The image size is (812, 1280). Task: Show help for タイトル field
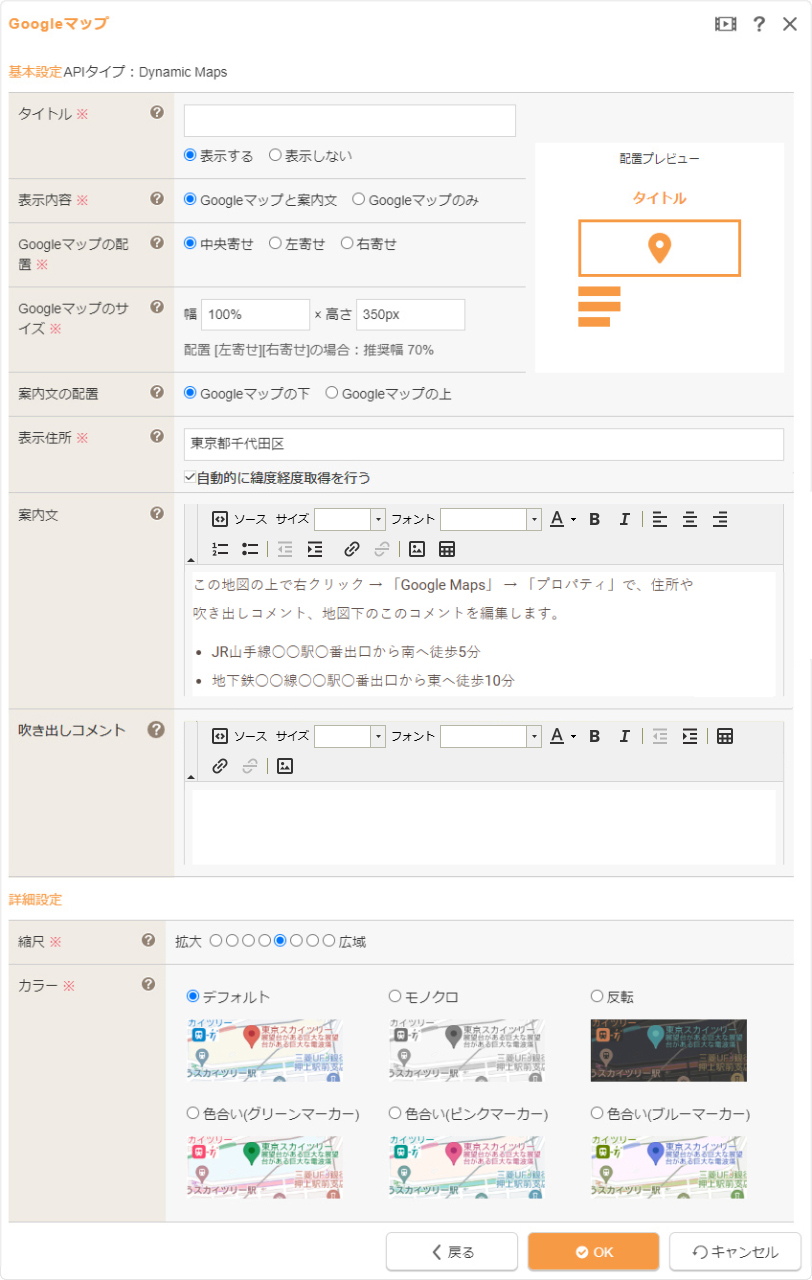tap(157, 112)
